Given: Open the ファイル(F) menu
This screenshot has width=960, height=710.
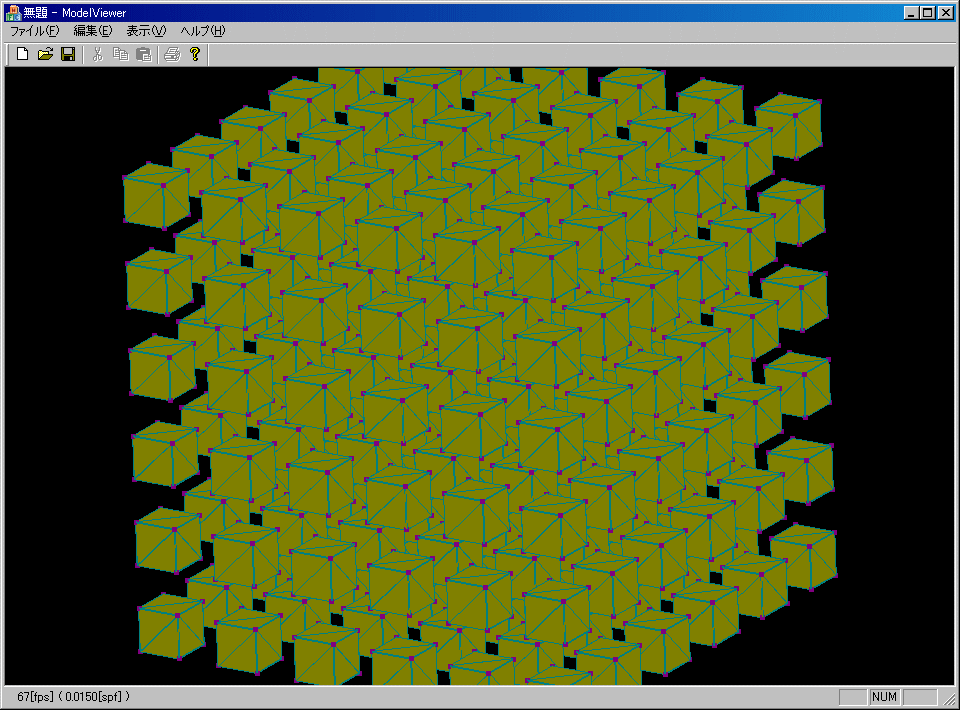Looking at the screenshot, I should [x=34, y=31].
